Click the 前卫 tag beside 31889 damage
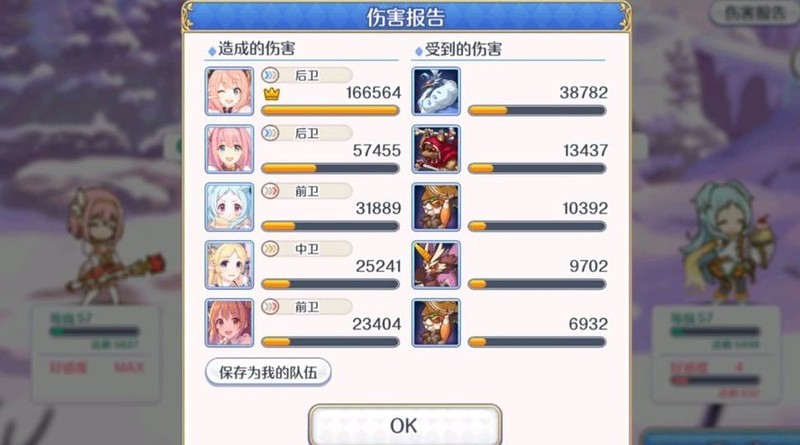This screenshot has width=800, height=445. tap(307, 191)
